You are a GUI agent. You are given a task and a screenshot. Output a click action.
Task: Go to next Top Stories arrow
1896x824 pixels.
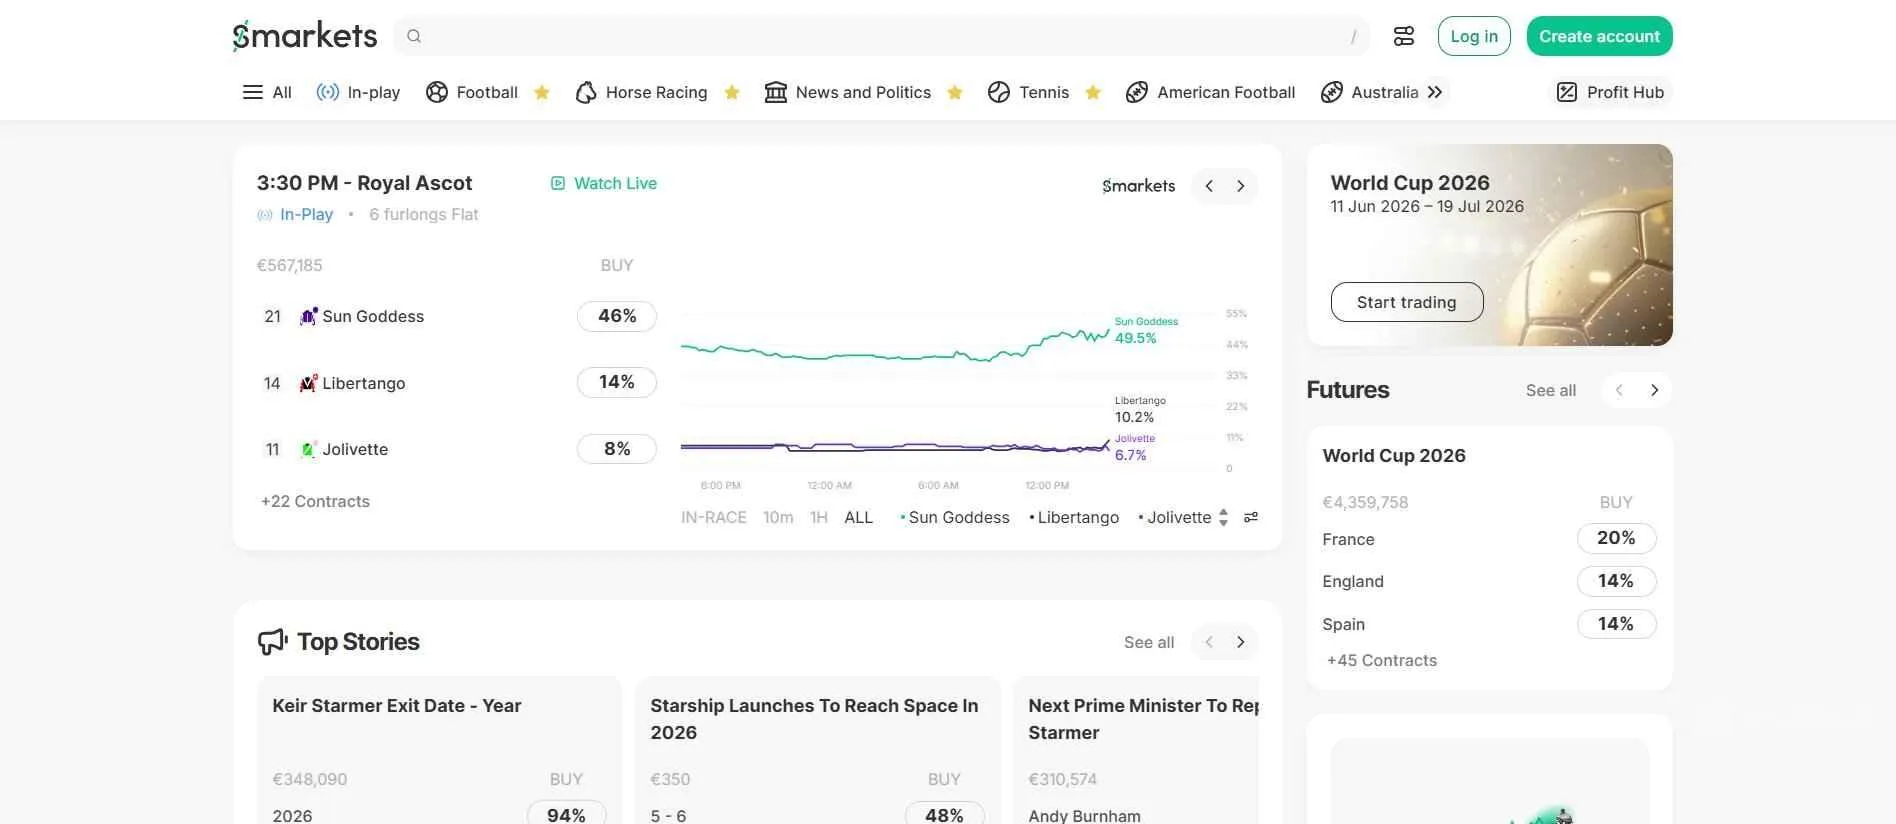click(1241, 642)
